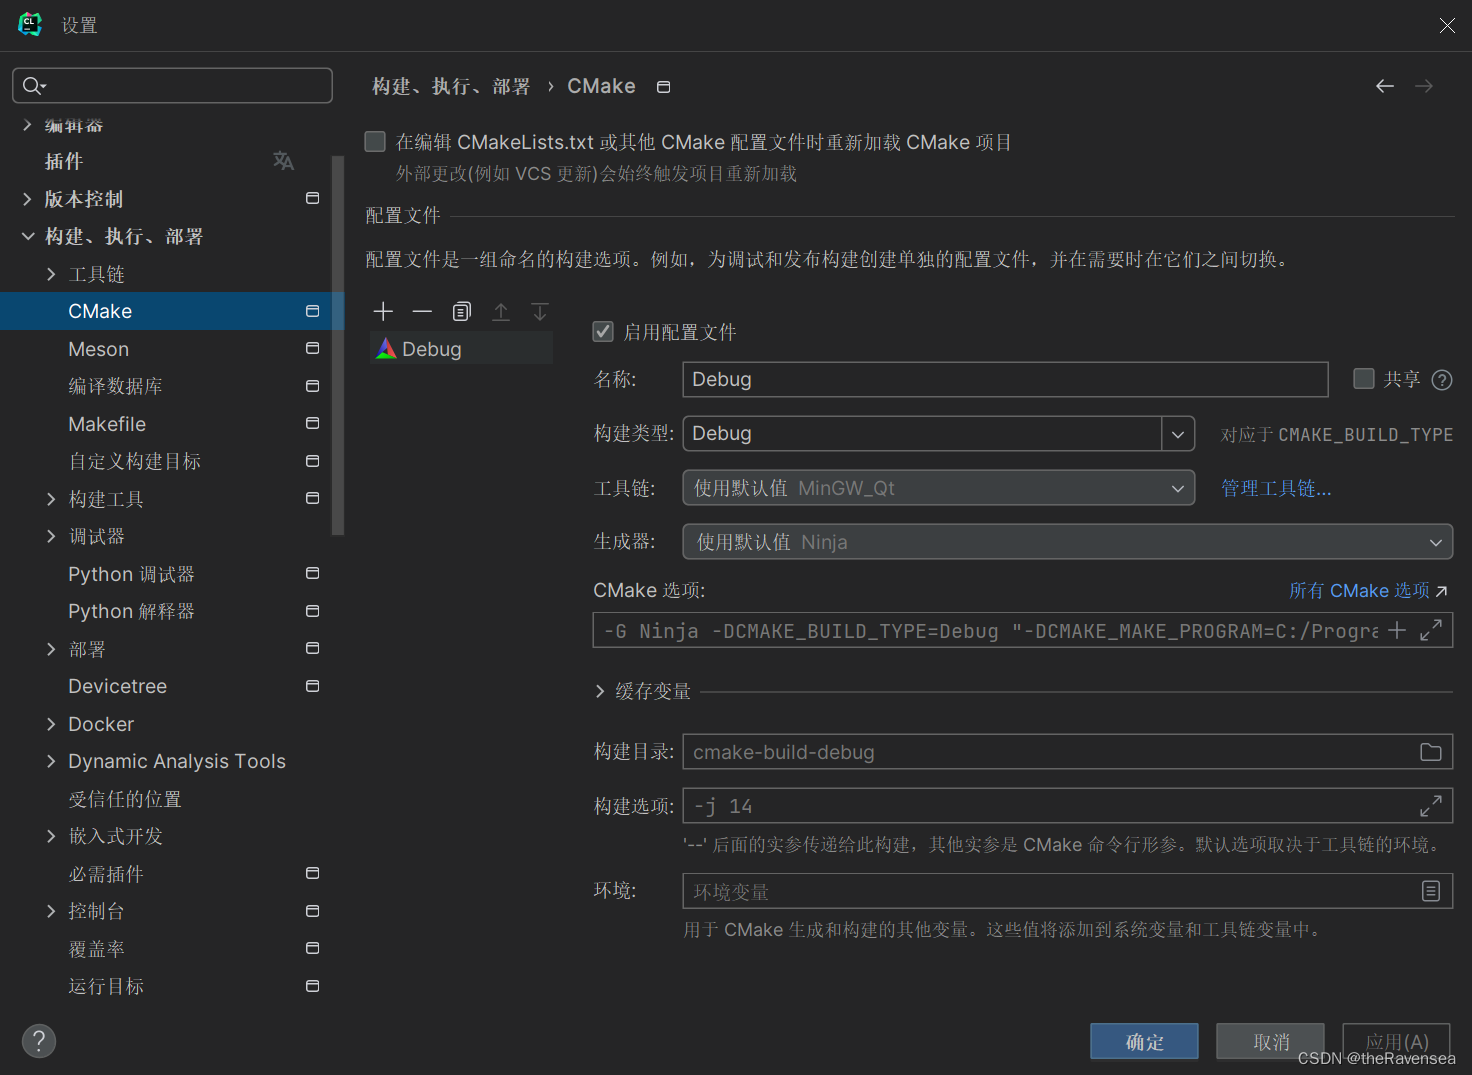Browse for build directory folder icon
The image size is (1472, 1075).
[1431, 752]
